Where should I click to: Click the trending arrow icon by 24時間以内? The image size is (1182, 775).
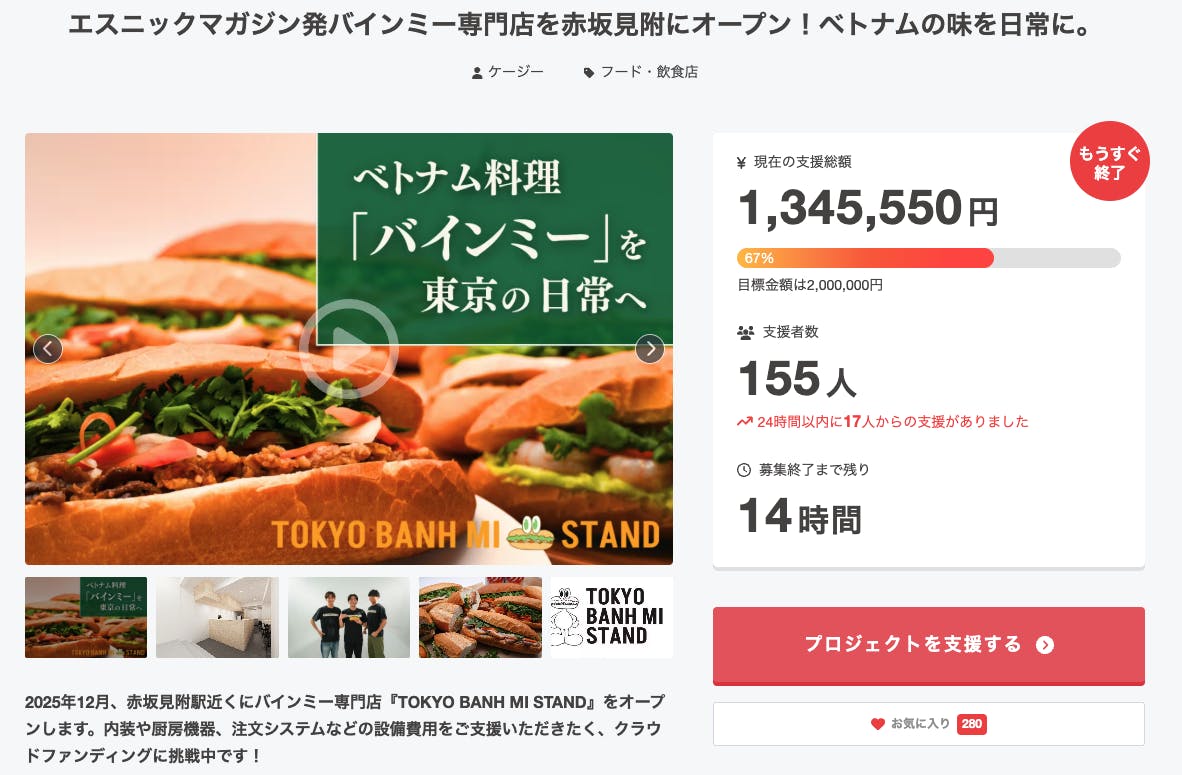pyautogui.click(x=744, y=422)
